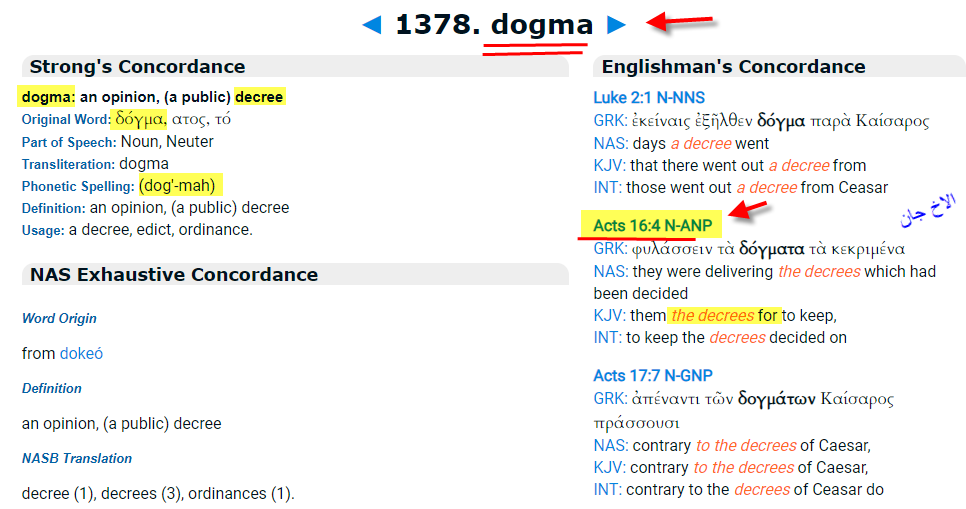Click the 1378. dogma page title
The width and height of the screenshot is (966, 509).
[494, 25]
